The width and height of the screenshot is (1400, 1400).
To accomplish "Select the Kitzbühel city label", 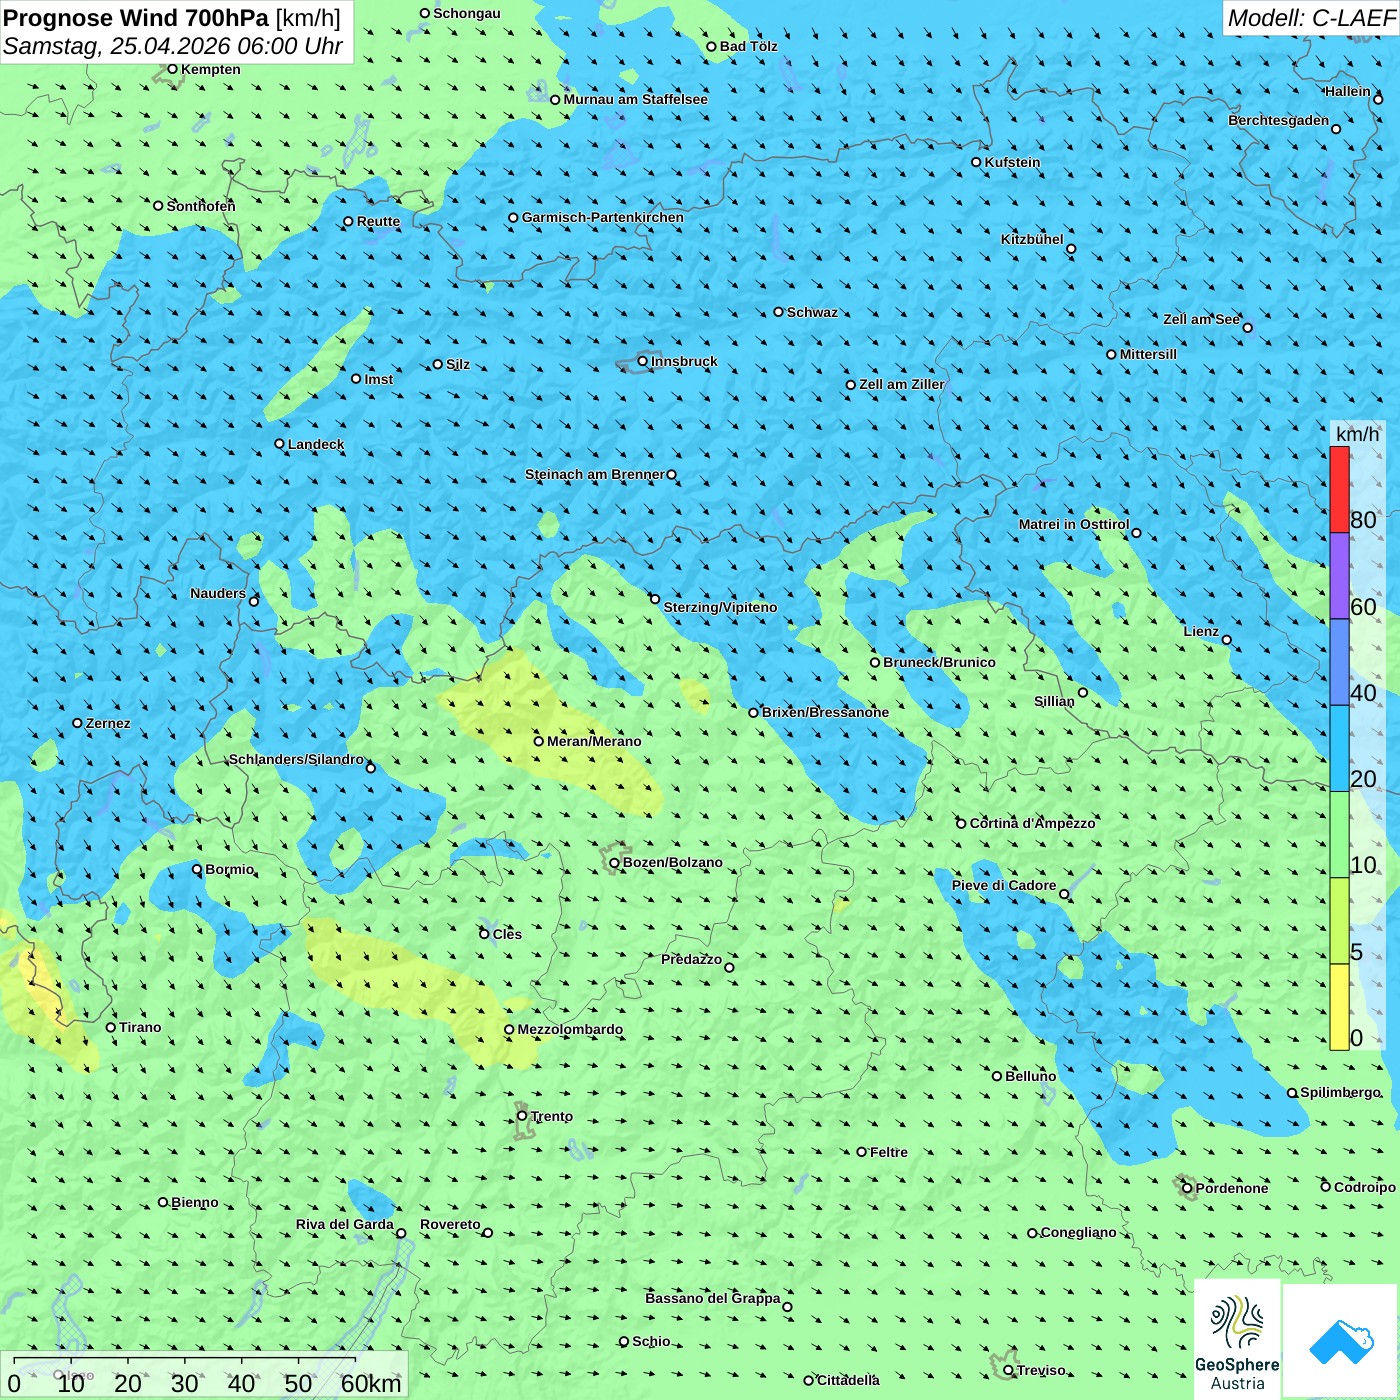I will point(1032,239).
